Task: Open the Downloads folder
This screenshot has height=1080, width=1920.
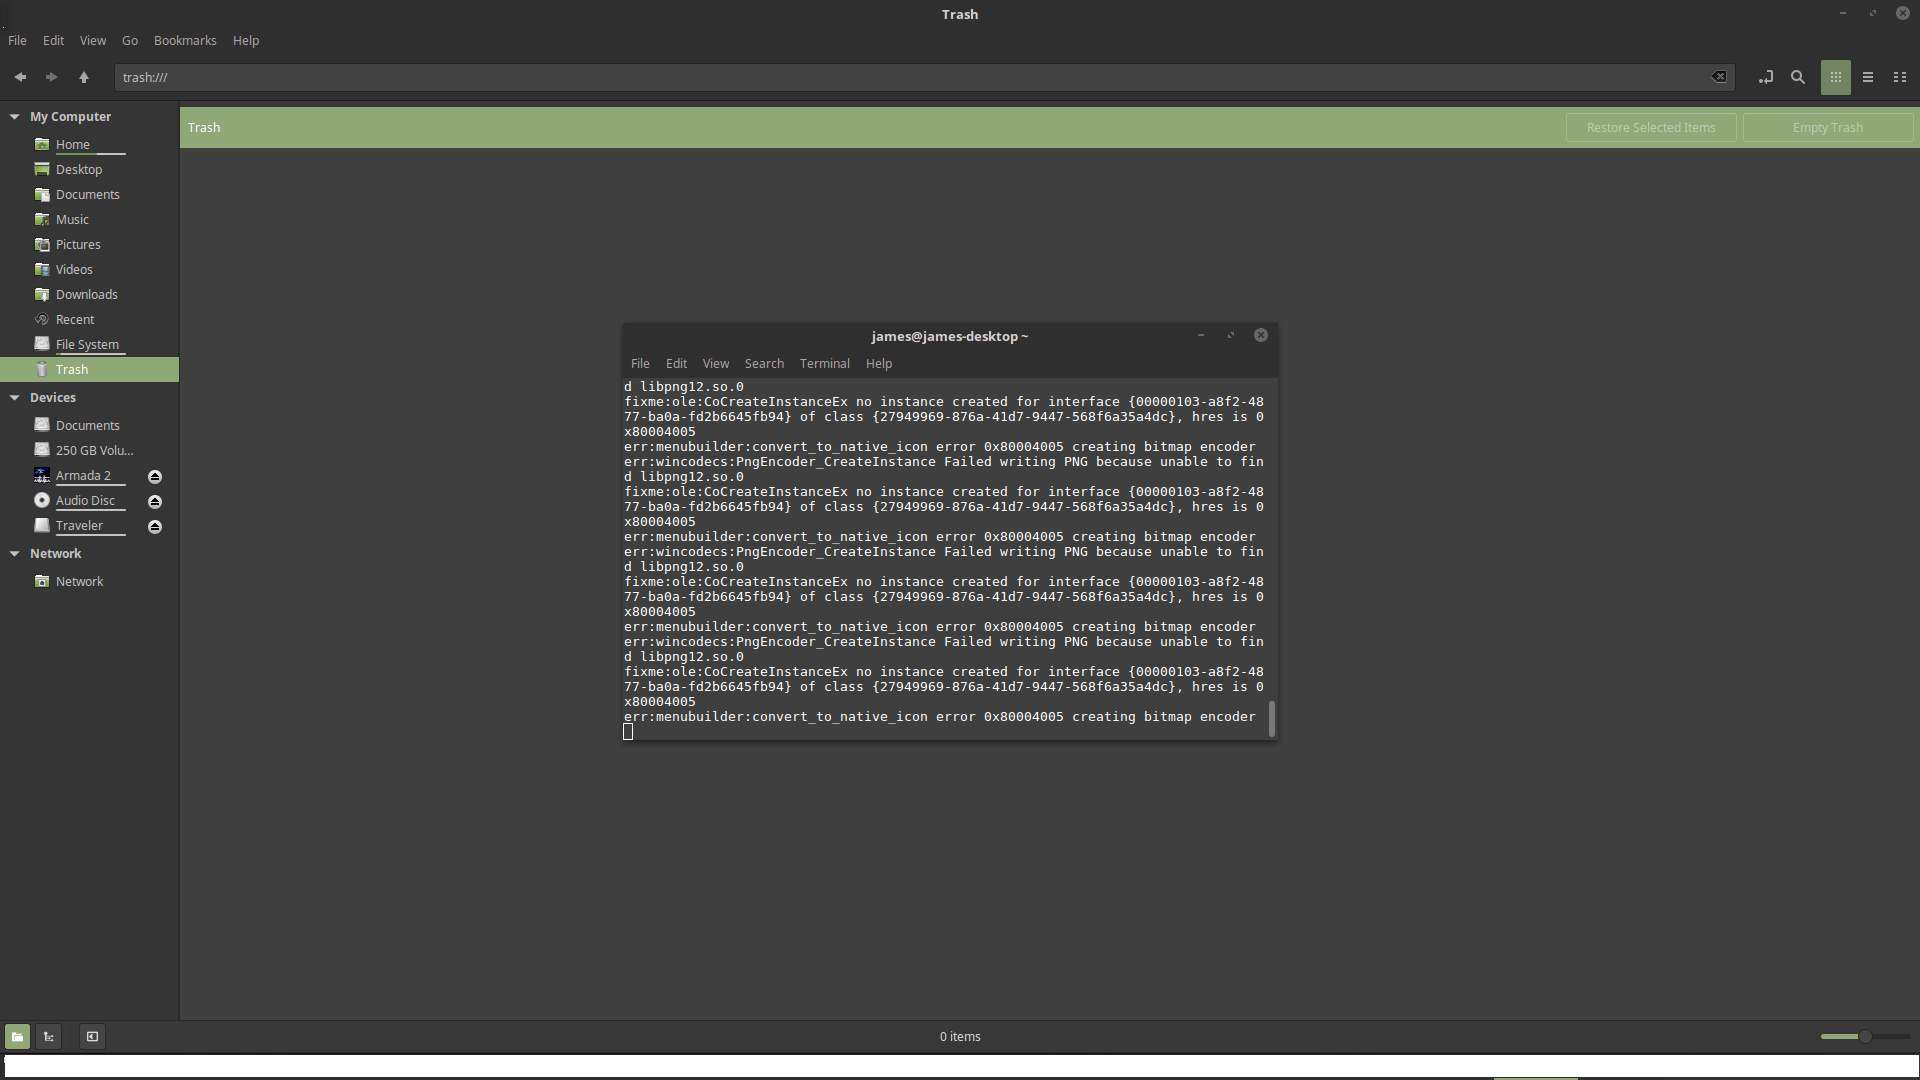Action: click(89, 294)
